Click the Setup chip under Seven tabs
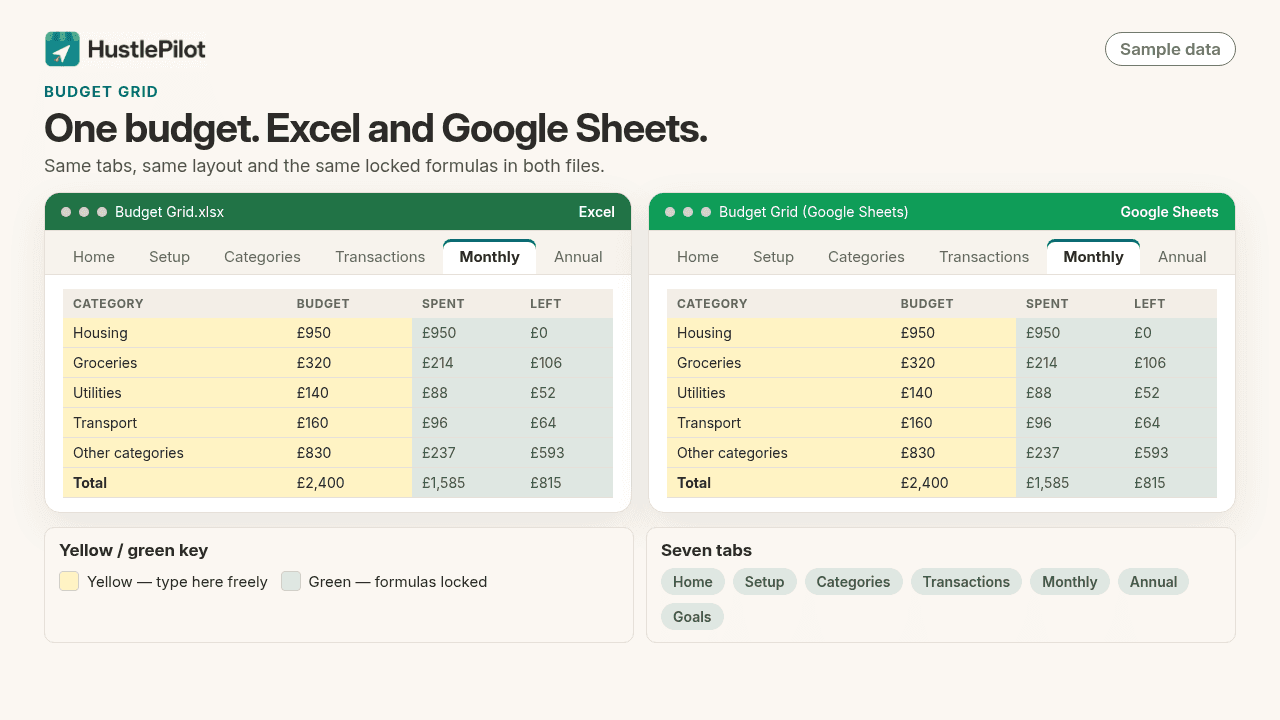Screen dimensions: 1280x720 765,582
